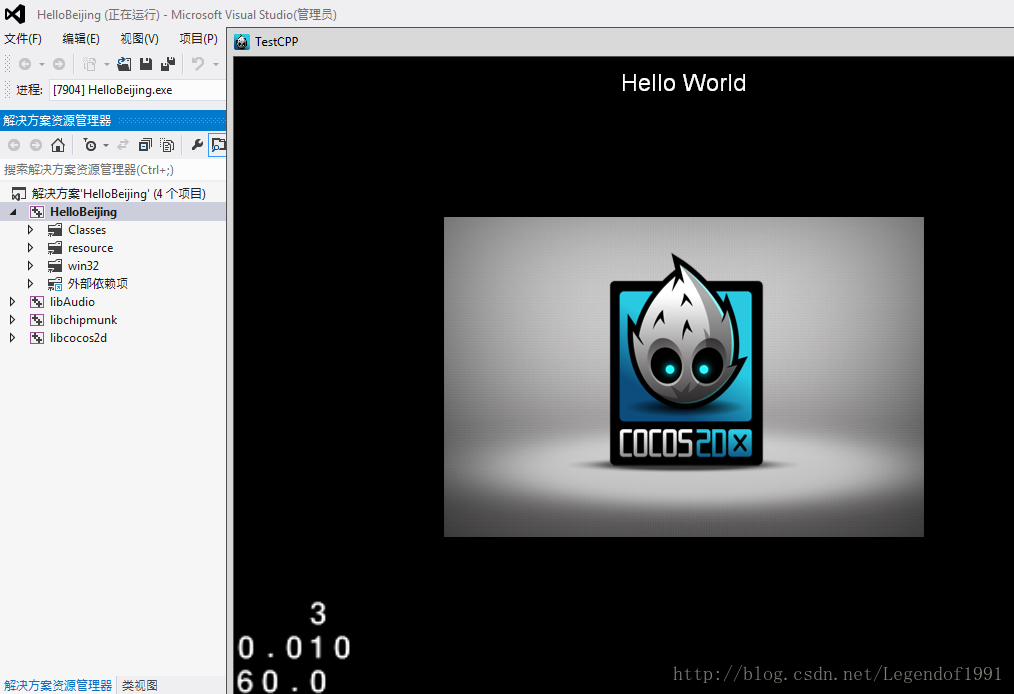Screen dimensions: 1014x694
Task: Click the 解决方案资源管理器 panel title bar
Action: pos(113,120)
